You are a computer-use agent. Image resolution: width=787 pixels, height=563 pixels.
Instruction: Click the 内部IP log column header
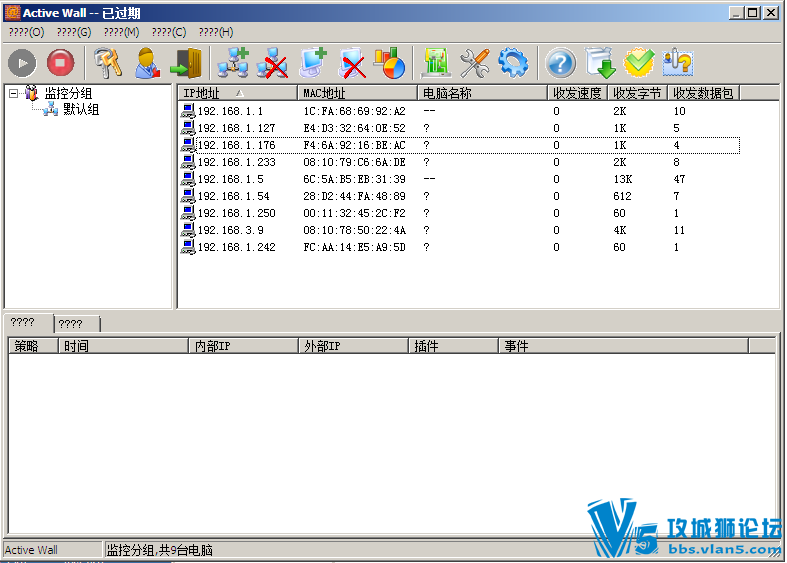click(x=243, y=346)
